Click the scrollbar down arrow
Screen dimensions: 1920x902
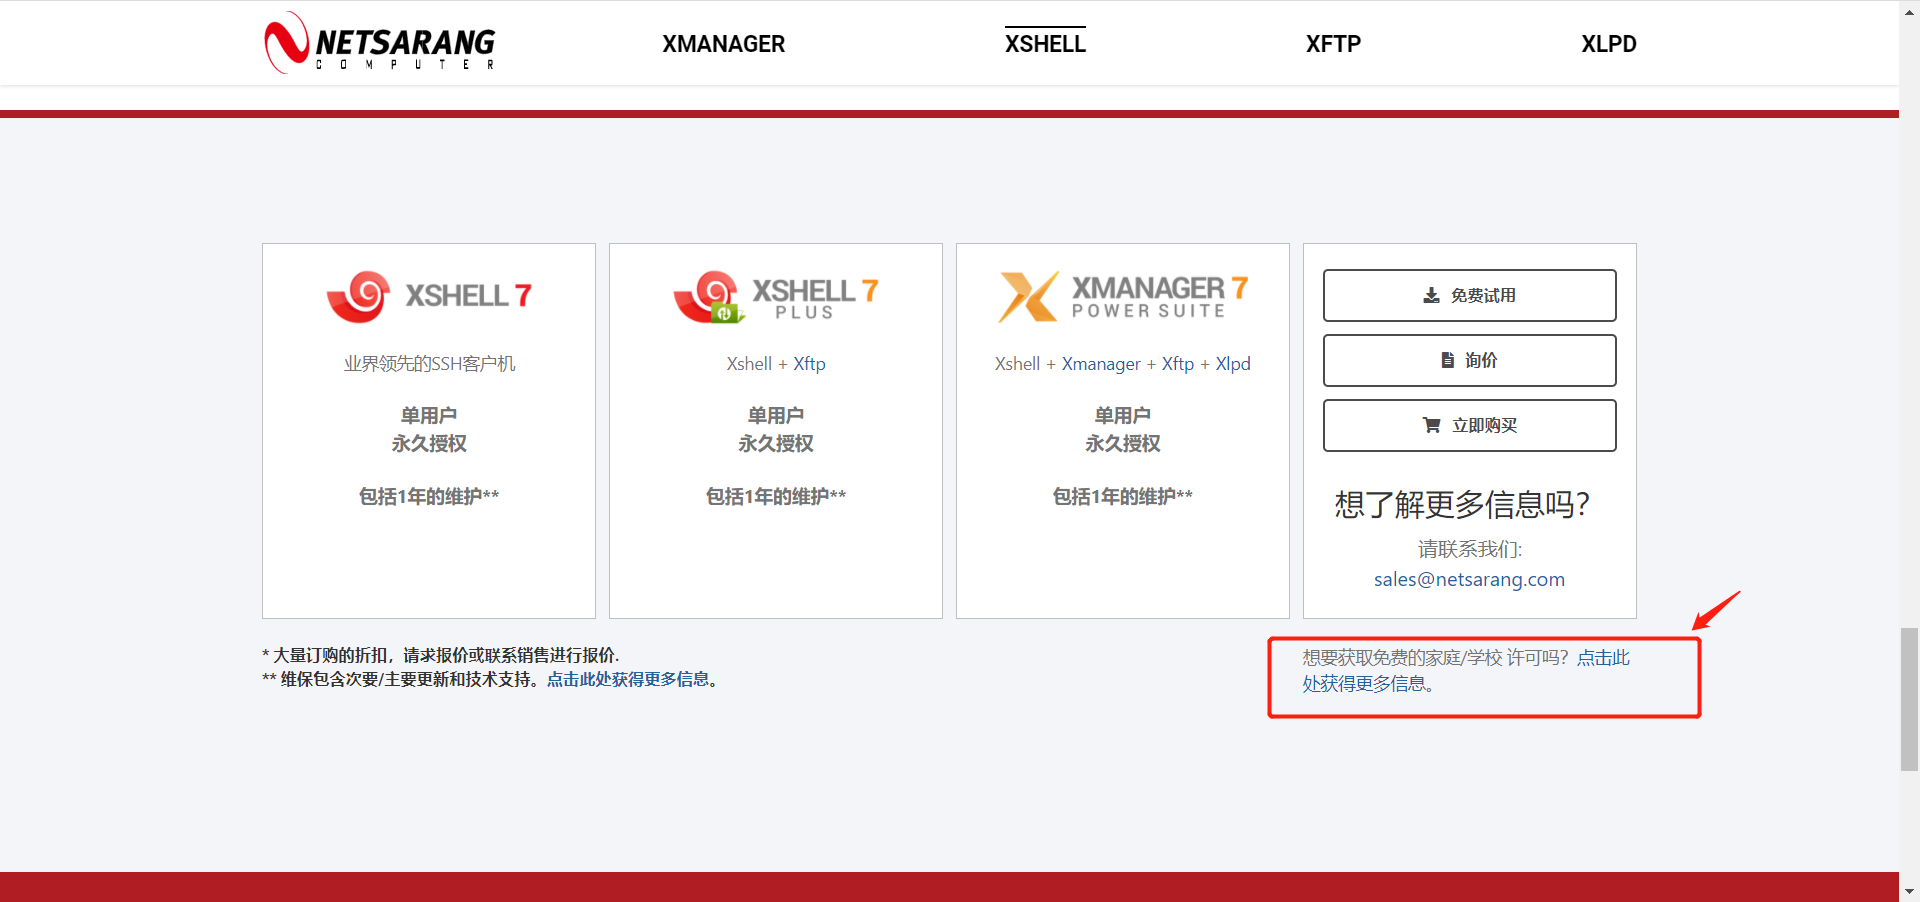tap(1910, 891)
